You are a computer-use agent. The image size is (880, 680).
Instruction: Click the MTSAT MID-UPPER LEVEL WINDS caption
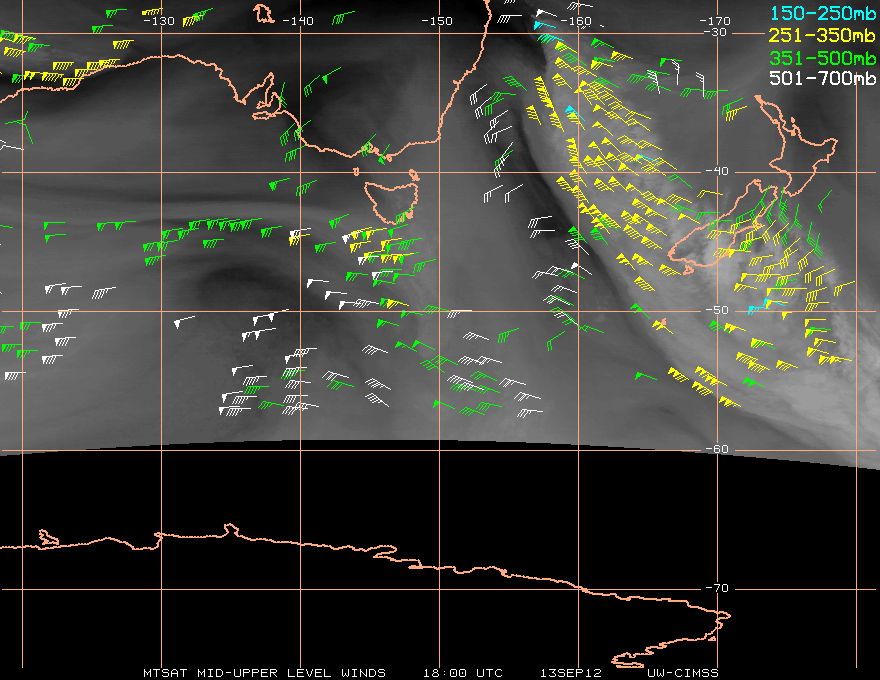pyautogui.click(x=264, y=673)
